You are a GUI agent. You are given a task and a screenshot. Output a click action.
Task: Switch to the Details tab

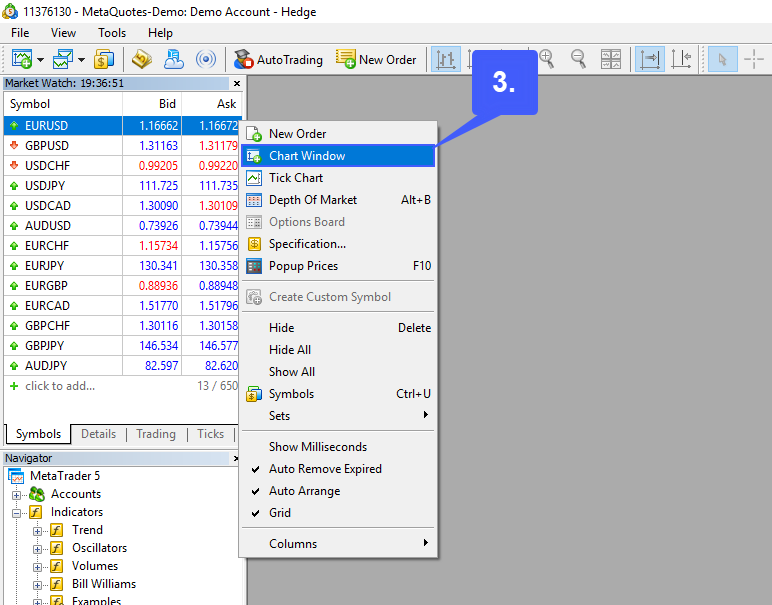[98, 434]
